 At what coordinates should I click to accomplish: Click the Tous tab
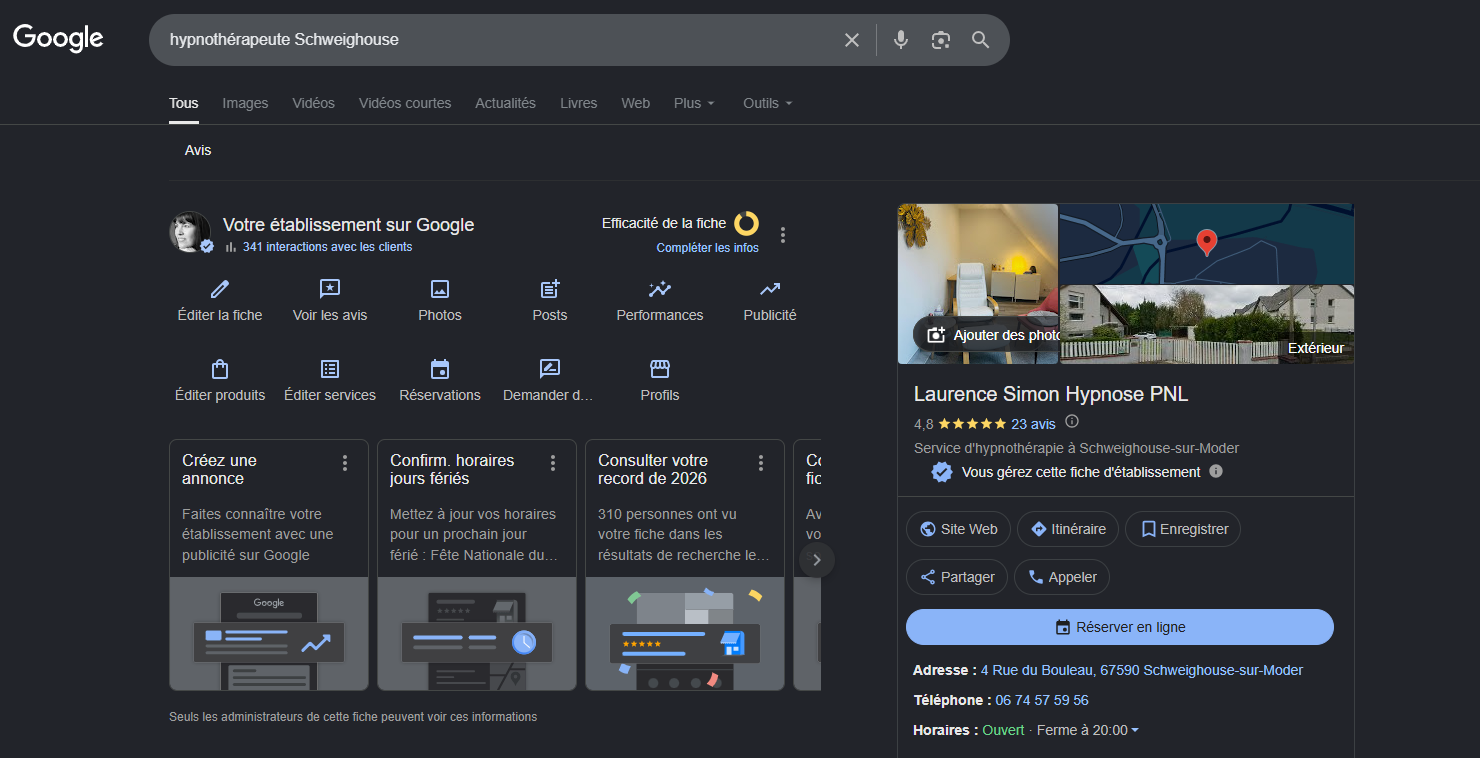(x=184, y=103)
